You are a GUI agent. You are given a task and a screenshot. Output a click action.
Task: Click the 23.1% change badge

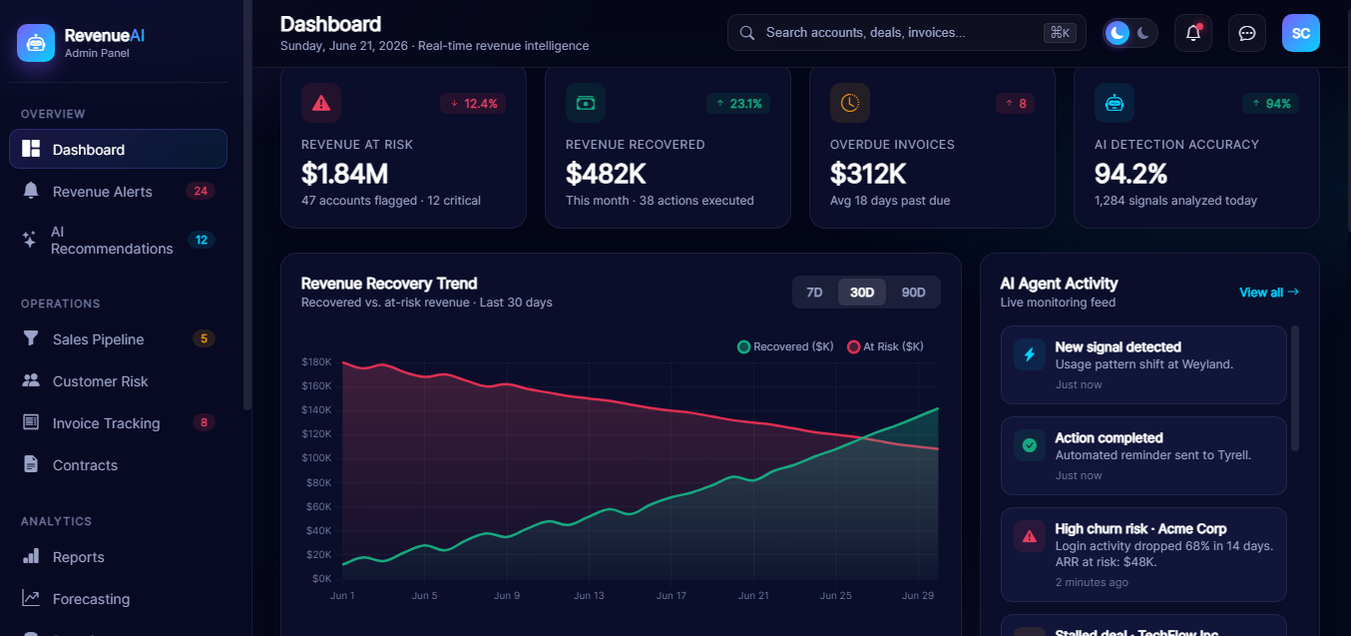[738, 103]
